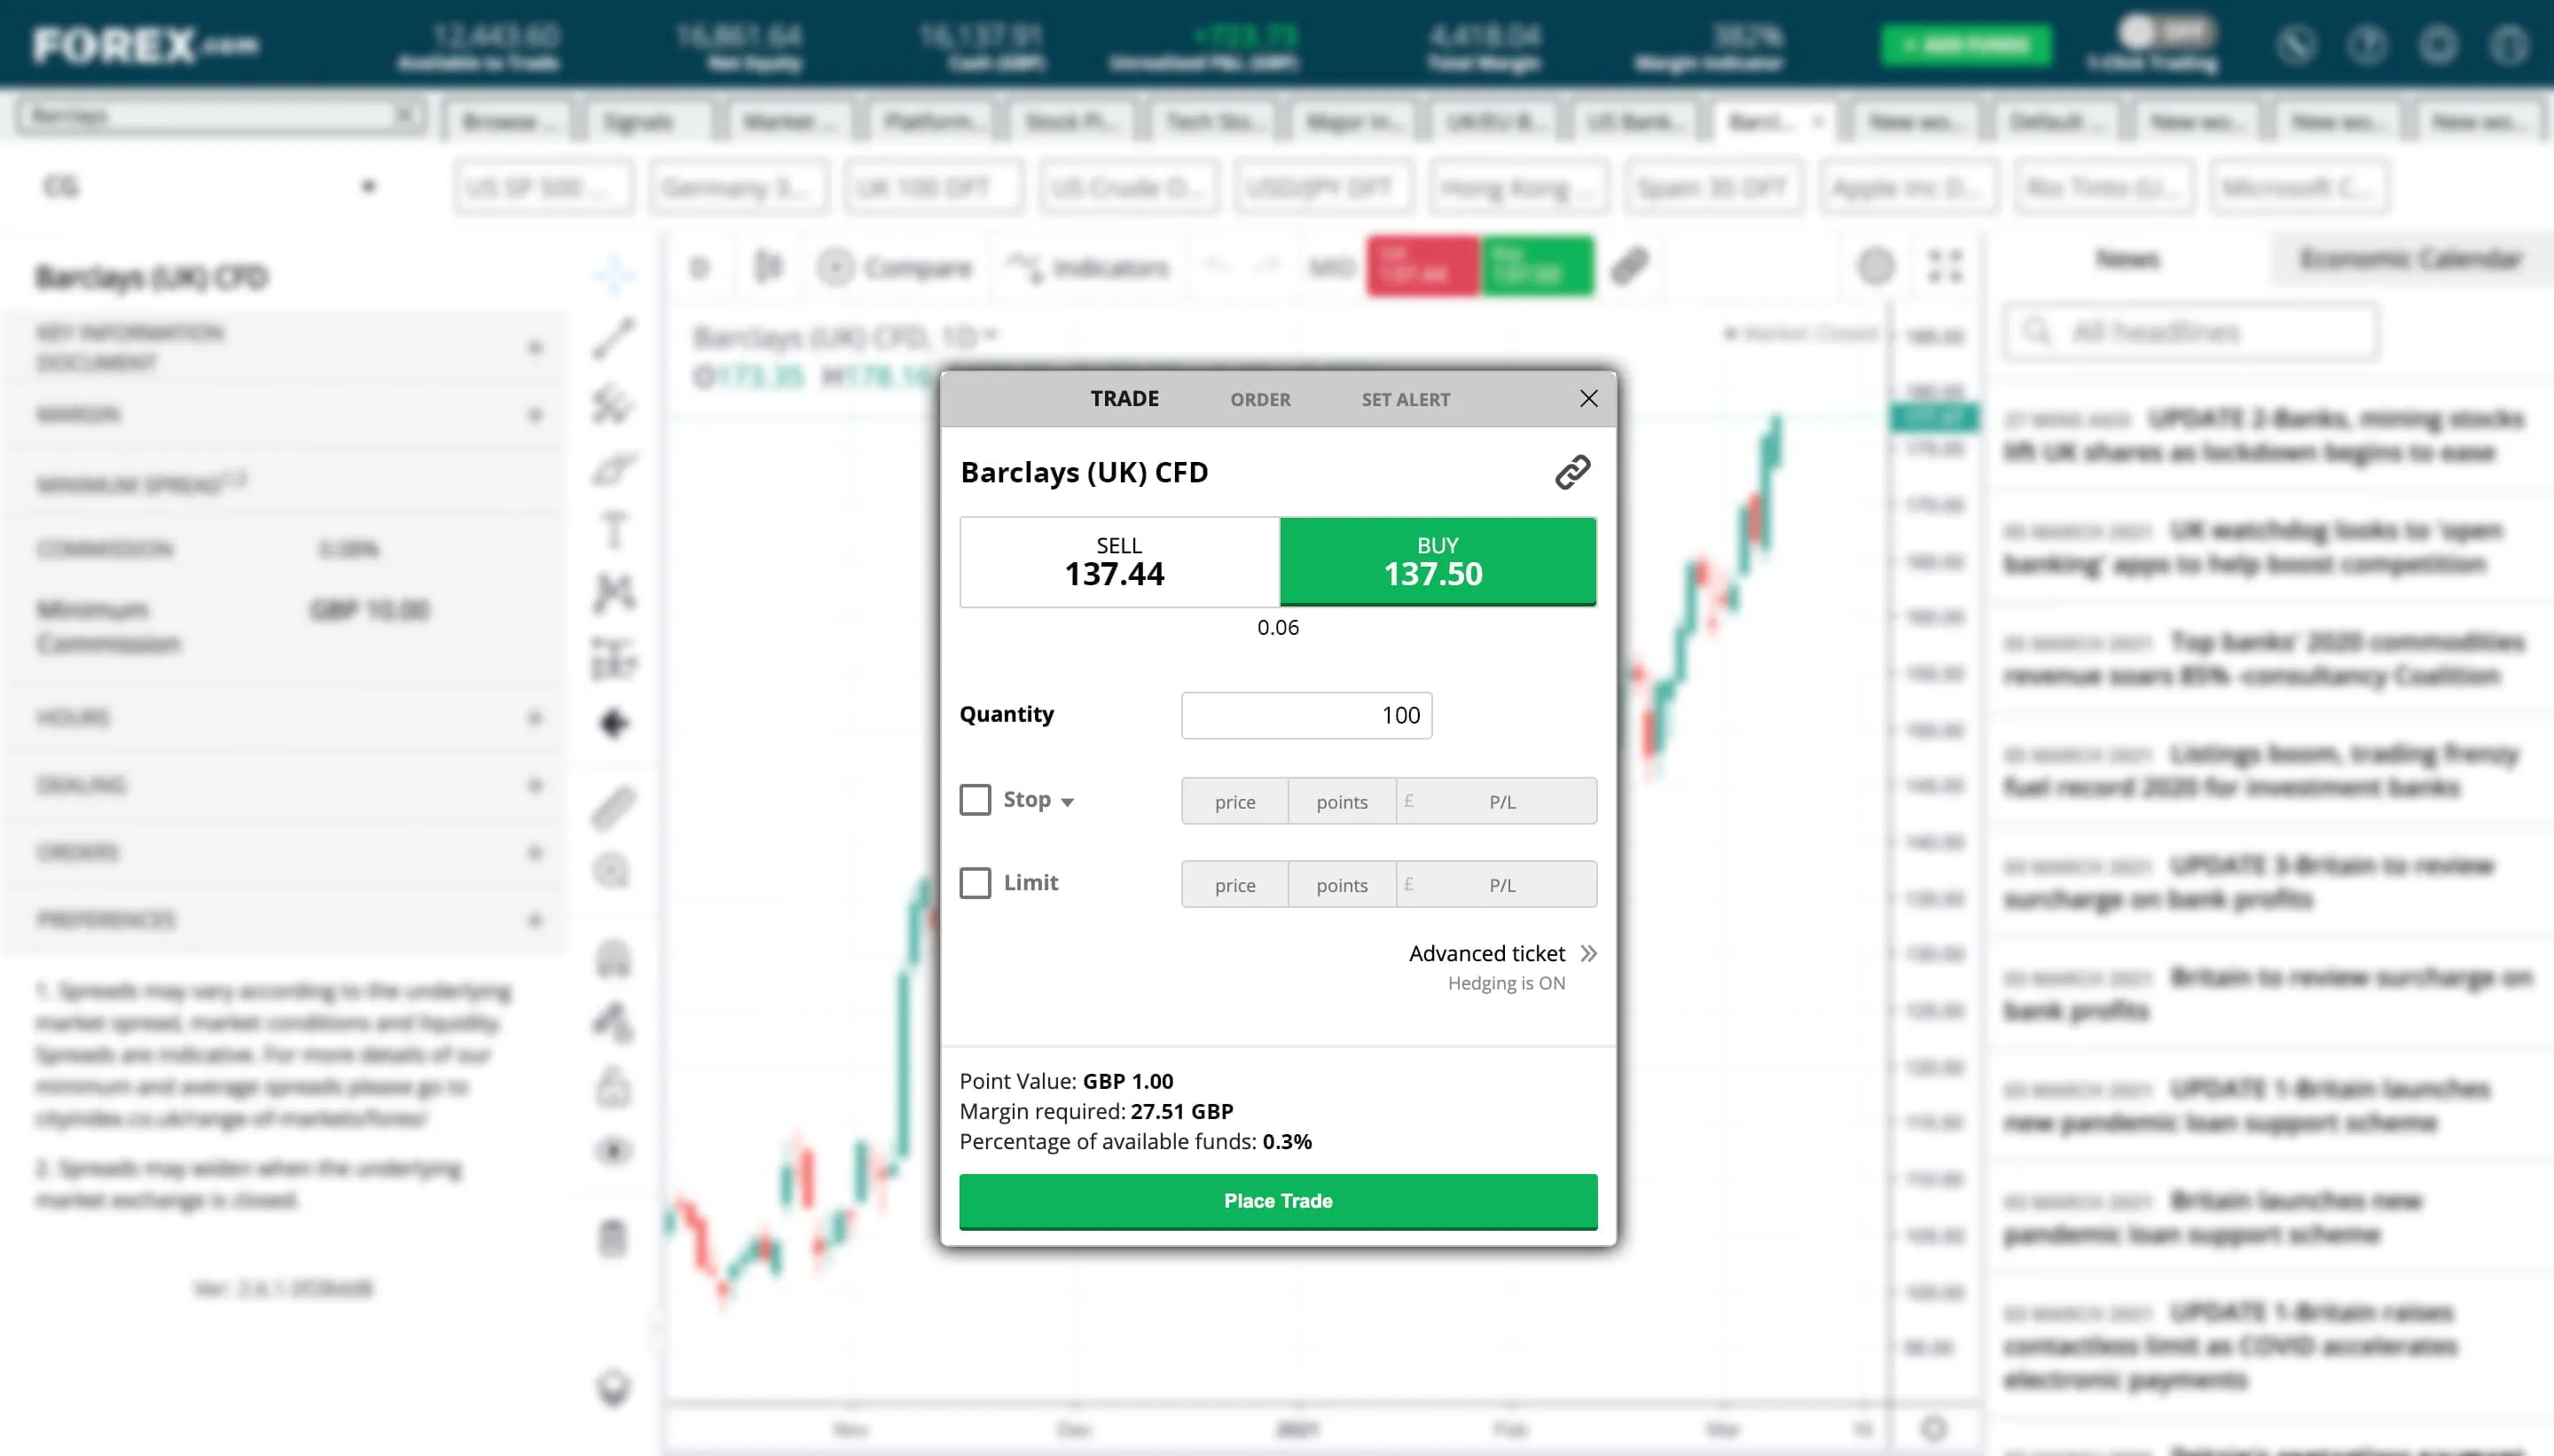The height and width of the screenshot is (1456, 2554).
Task: Enable the Stop loss checkbox
Action: pos(975,798)
